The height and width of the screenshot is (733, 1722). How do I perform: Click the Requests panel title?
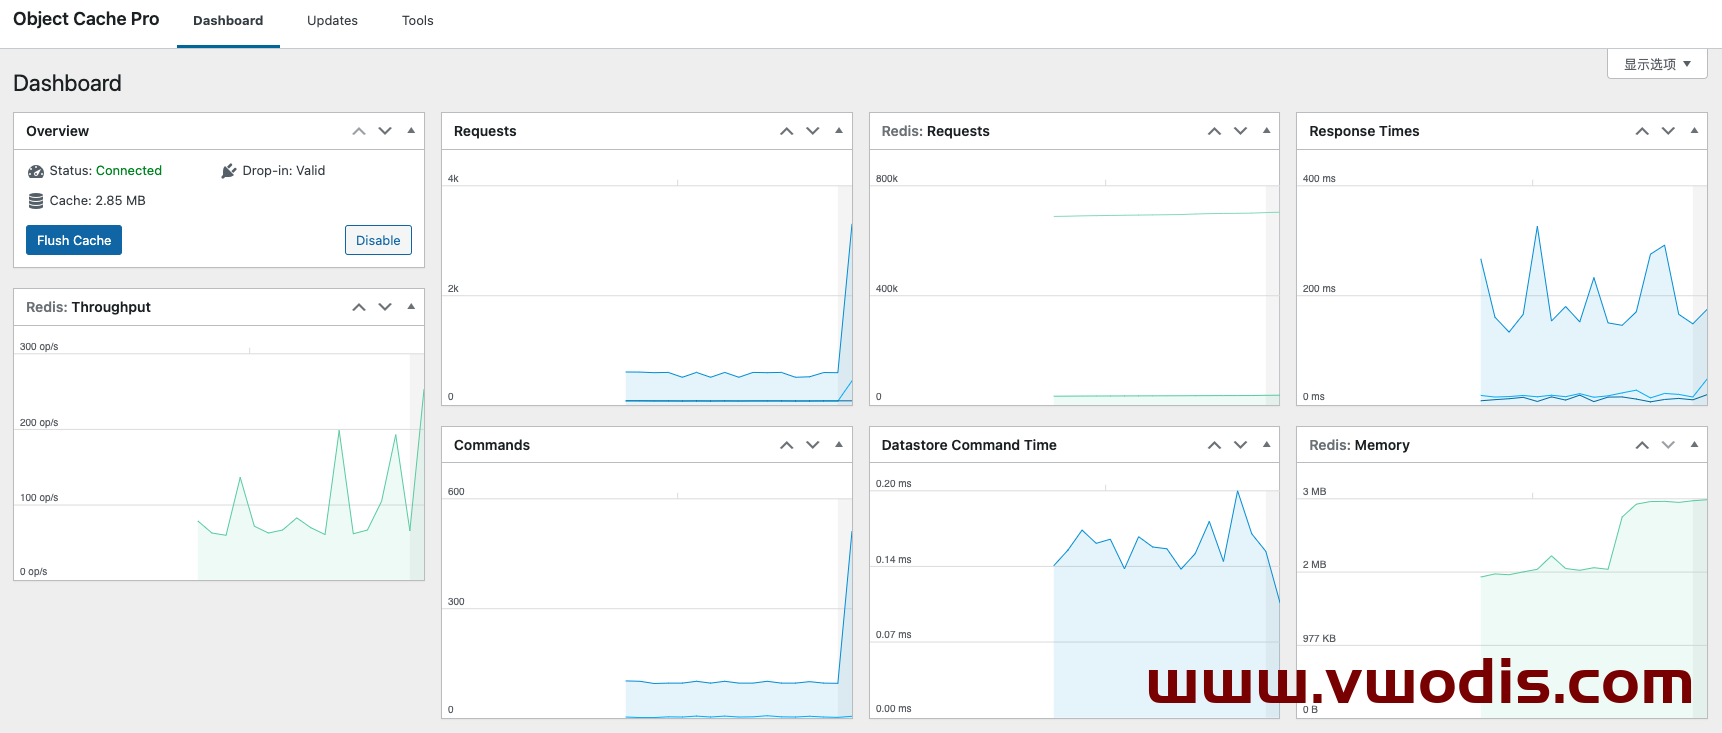click(485, 131)
